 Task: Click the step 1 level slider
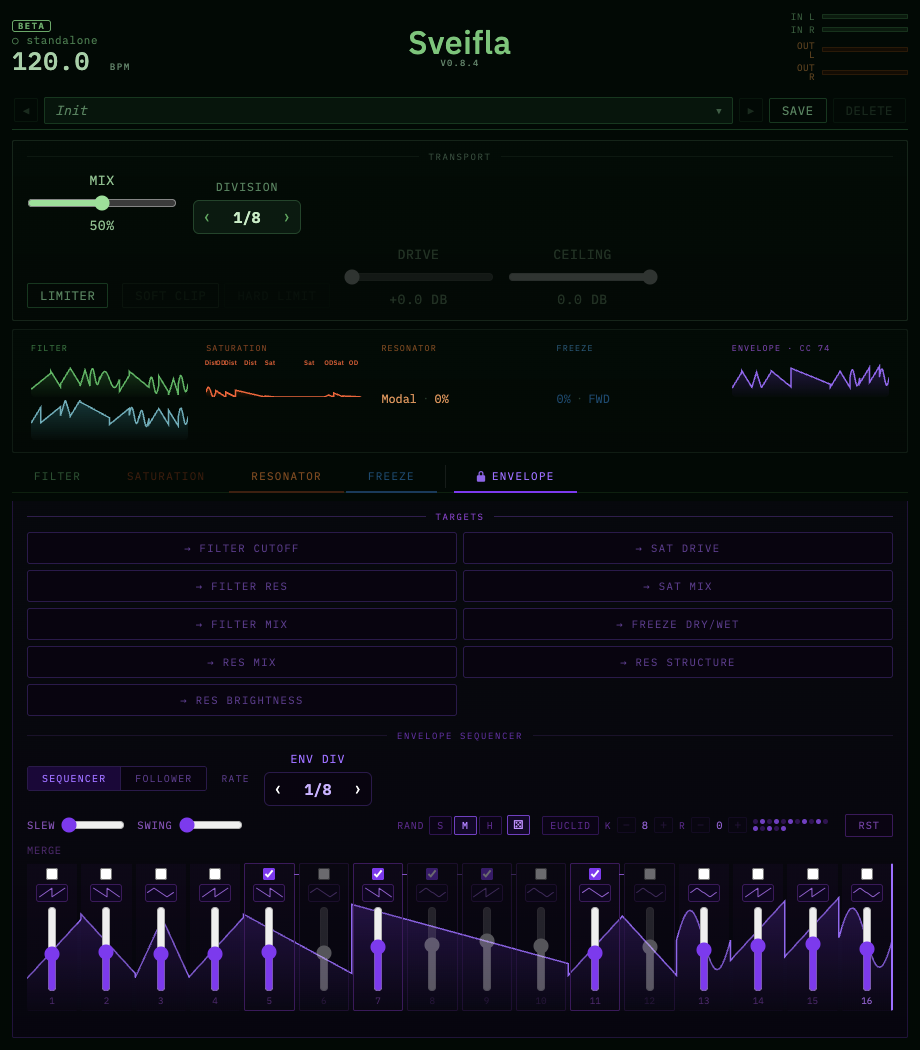pyautogui.click(x=52, y=949)
